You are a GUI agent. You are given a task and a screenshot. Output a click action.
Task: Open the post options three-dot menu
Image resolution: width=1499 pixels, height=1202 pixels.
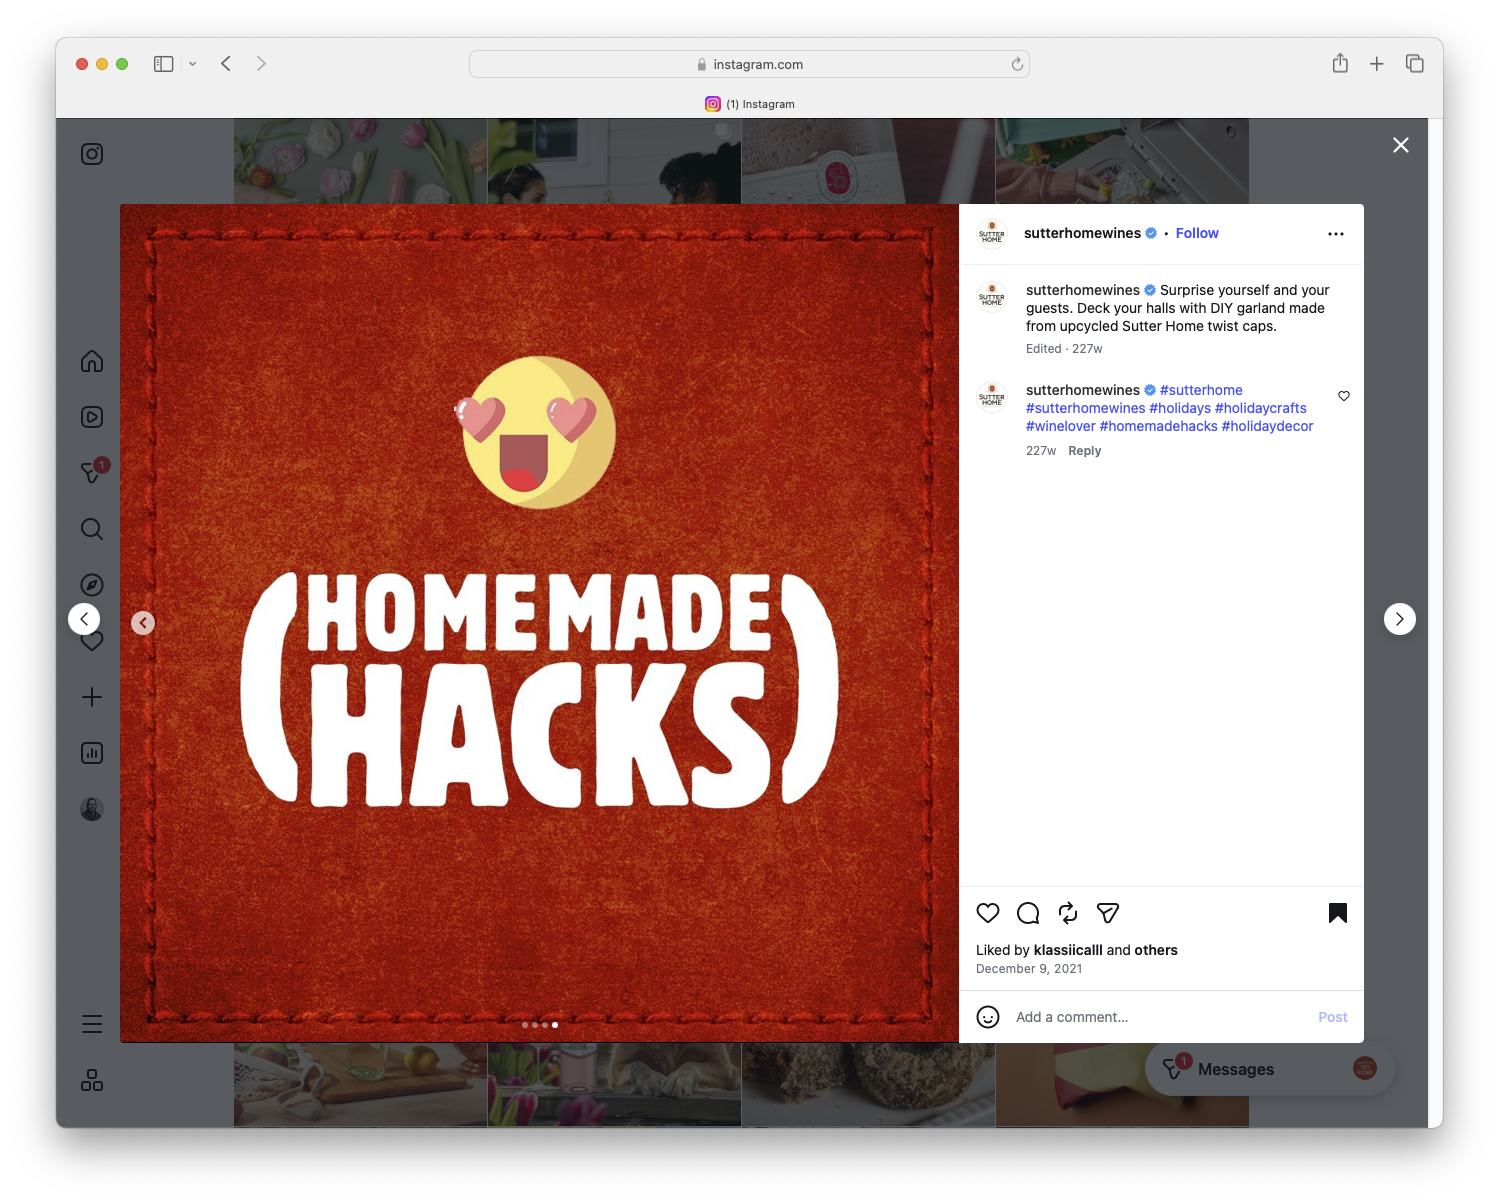pyautogui.click(x=1336, y=233)
